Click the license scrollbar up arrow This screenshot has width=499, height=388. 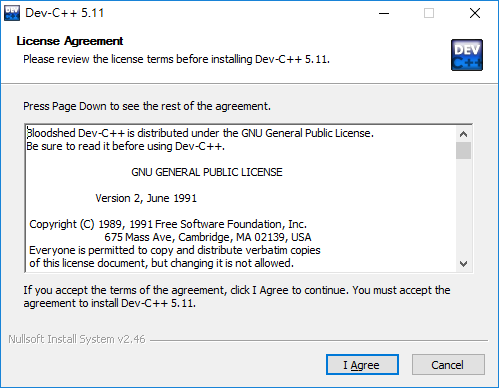click(463, 134)
